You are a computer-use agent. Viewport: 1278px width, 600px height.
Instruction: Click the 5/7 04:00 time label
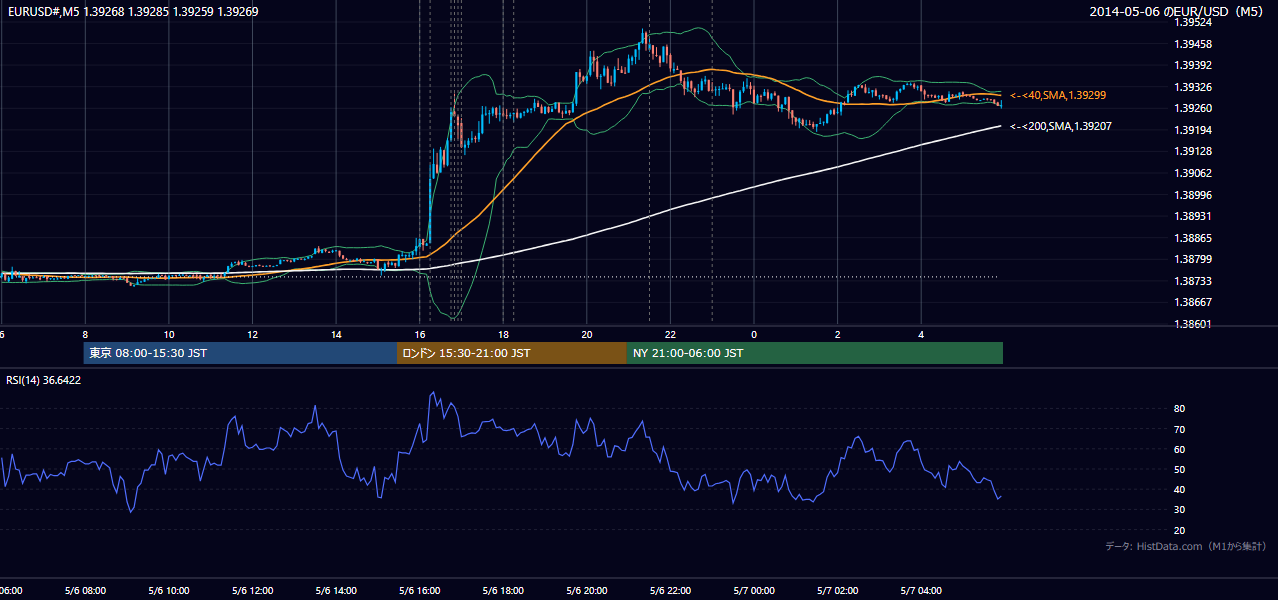922,591
